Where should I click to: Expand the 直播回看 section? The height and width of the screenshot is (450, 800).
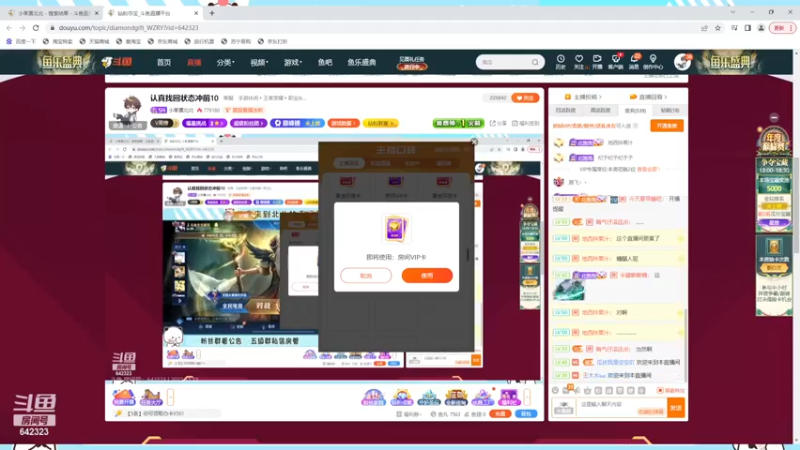pyautogui.click(x=648, y=97)
